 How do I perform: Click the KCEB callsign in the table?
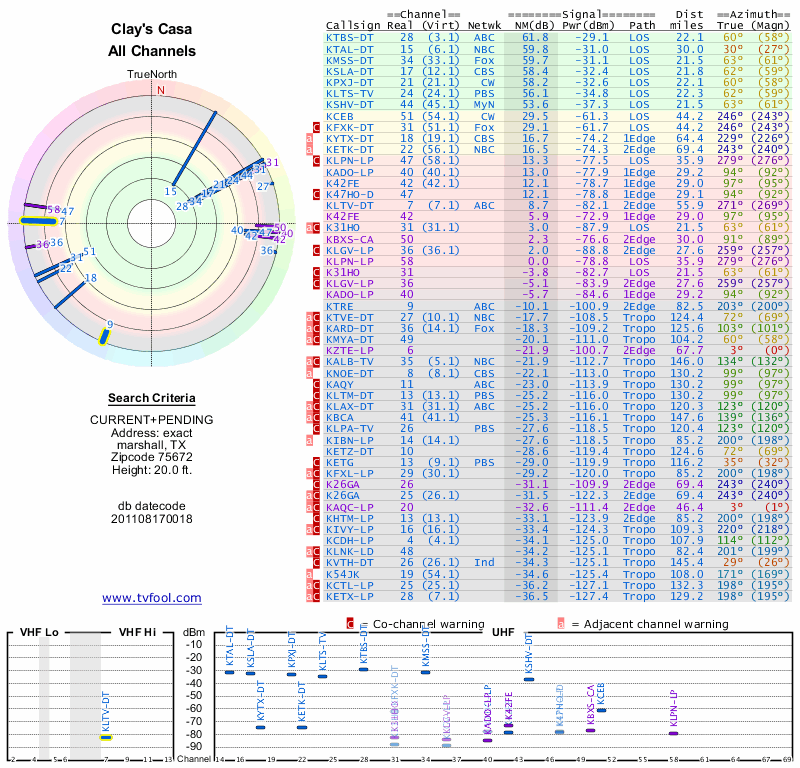pyautogui.click(x=338, y=116)
